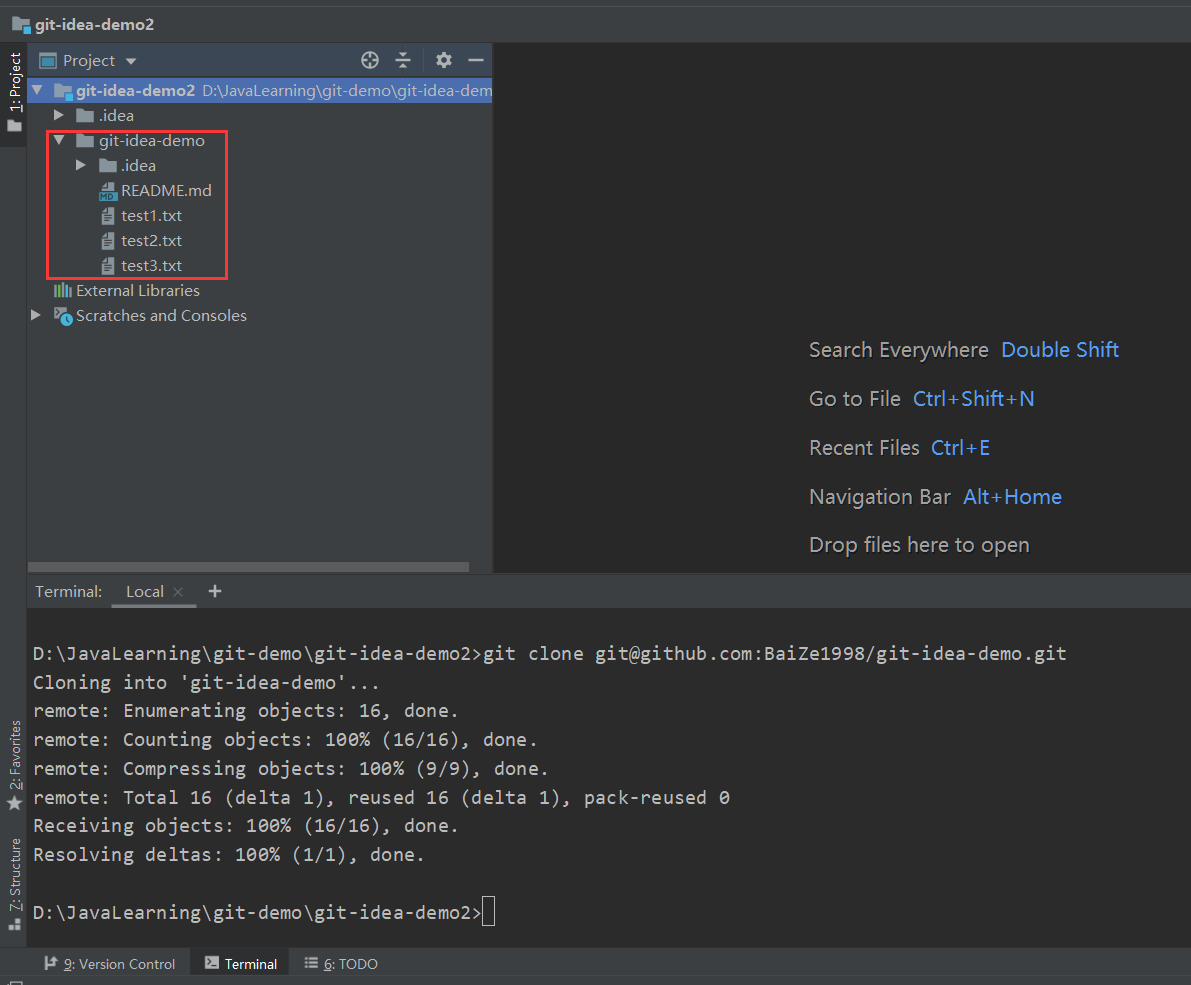
Task: Switch to the 6: TODO tab
Action: point(341,964)
